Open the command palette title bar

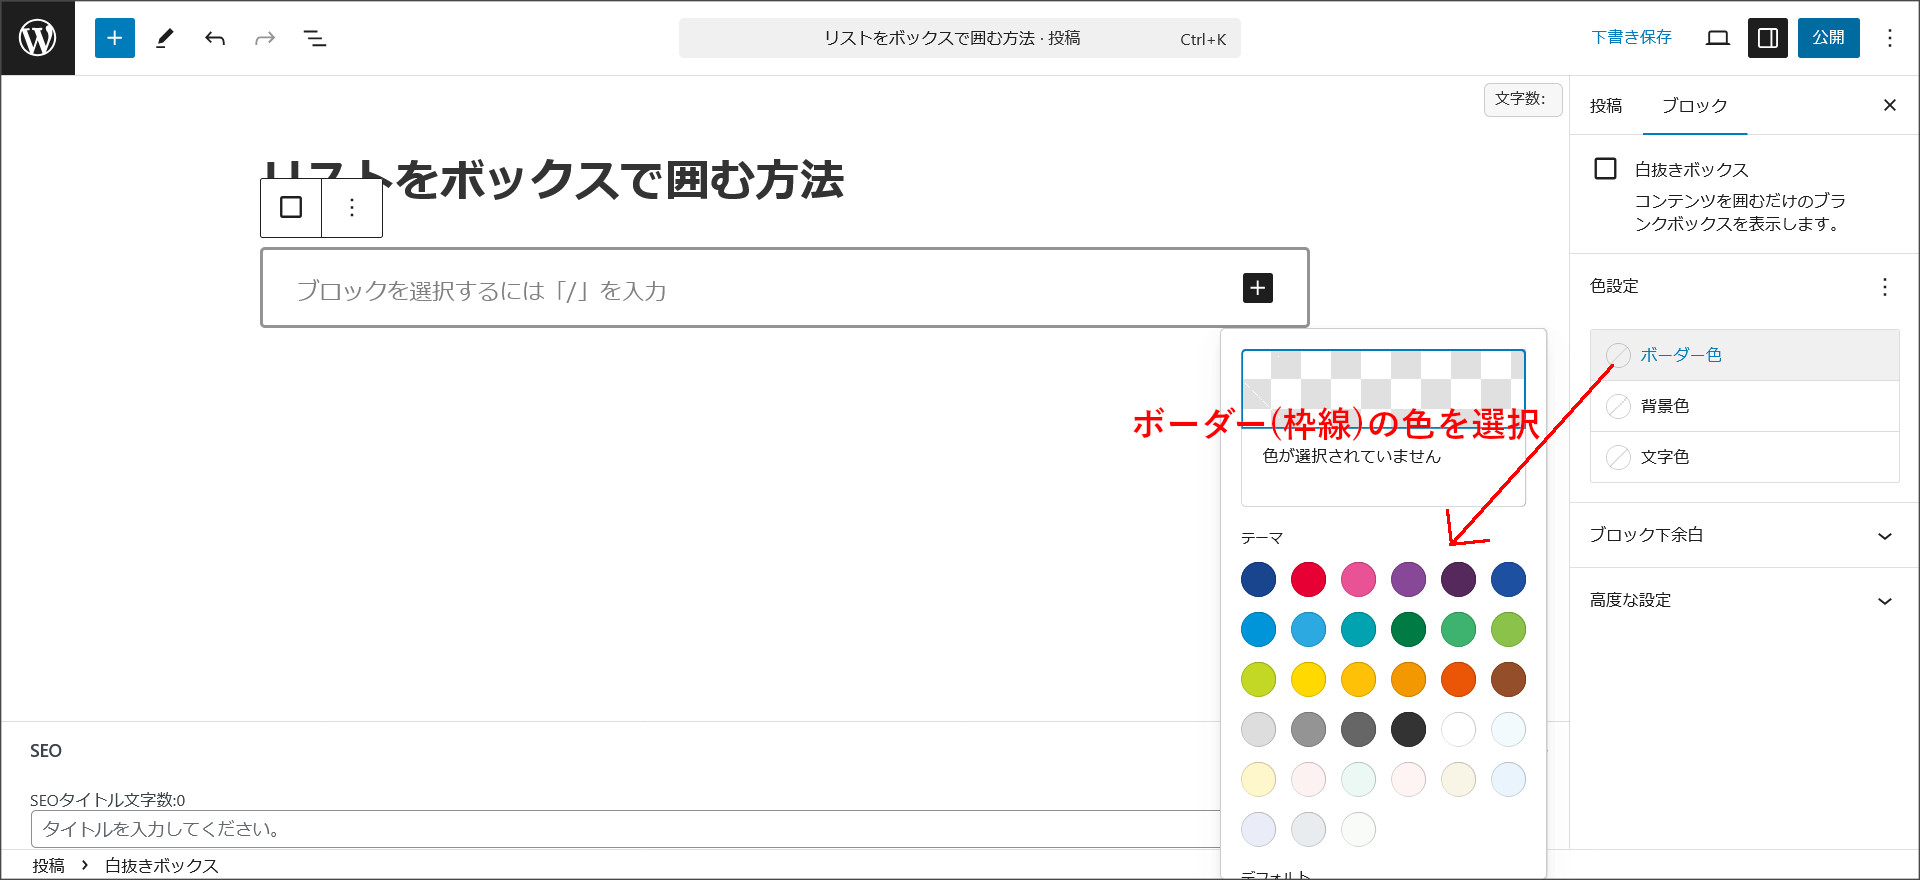(960, 38)
